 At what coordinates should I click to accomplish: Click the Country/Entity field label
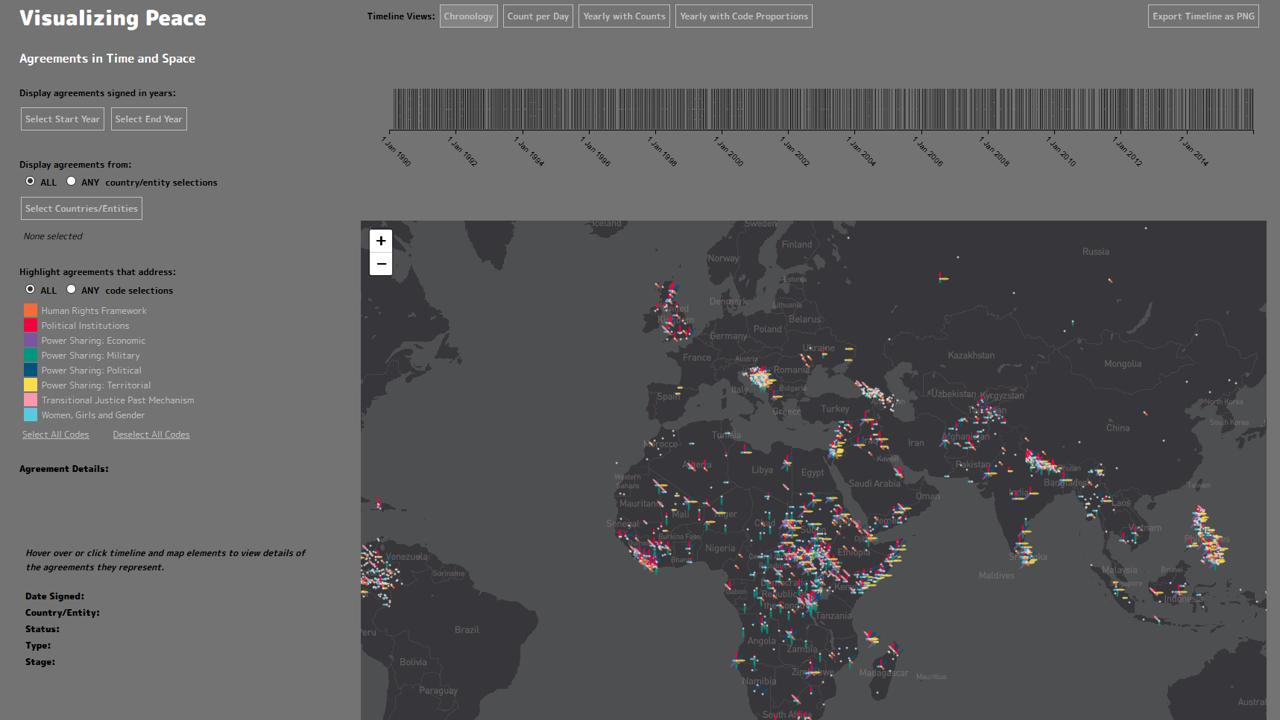(62, 613)
